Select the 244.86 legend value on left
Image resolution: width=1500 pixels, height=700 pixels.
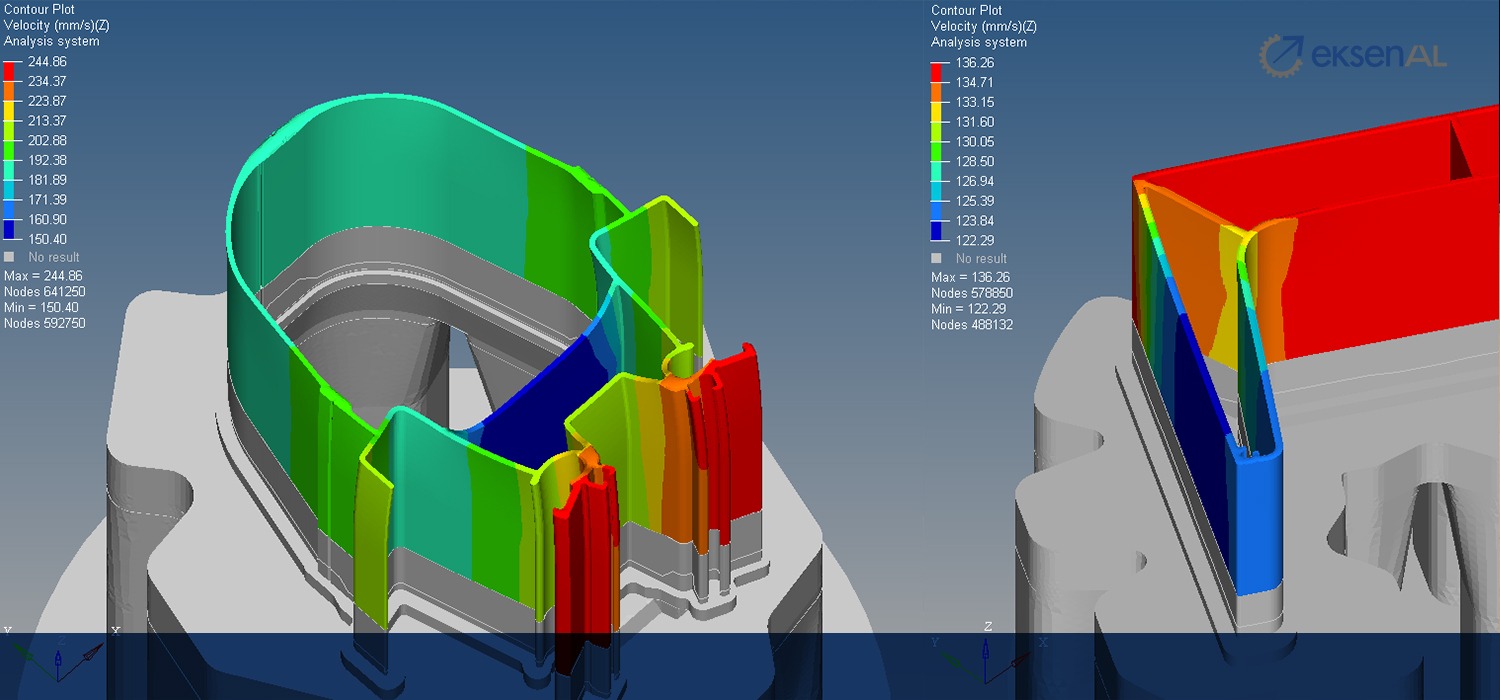tap(47, 62)
